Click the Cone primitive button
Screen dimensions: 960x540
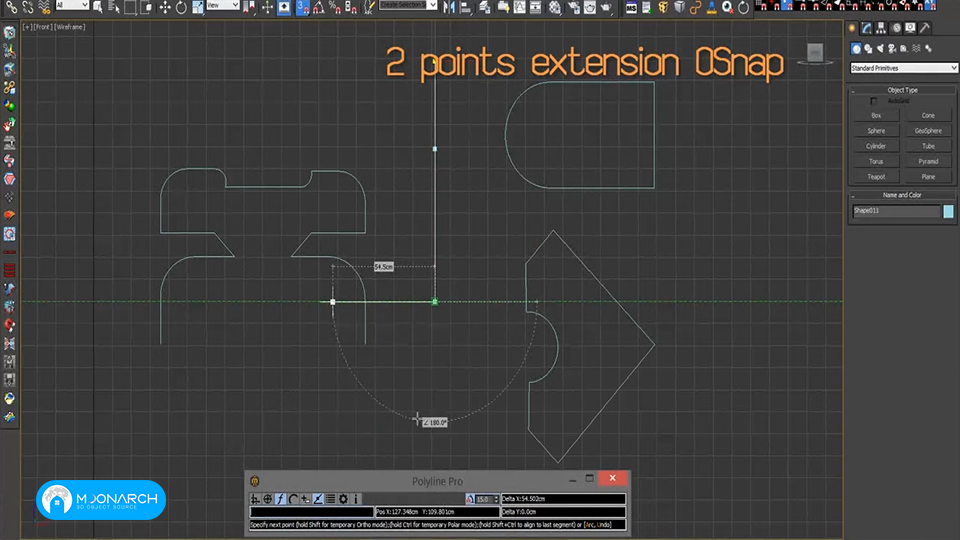pyautogui.click(x=928, y=115)
